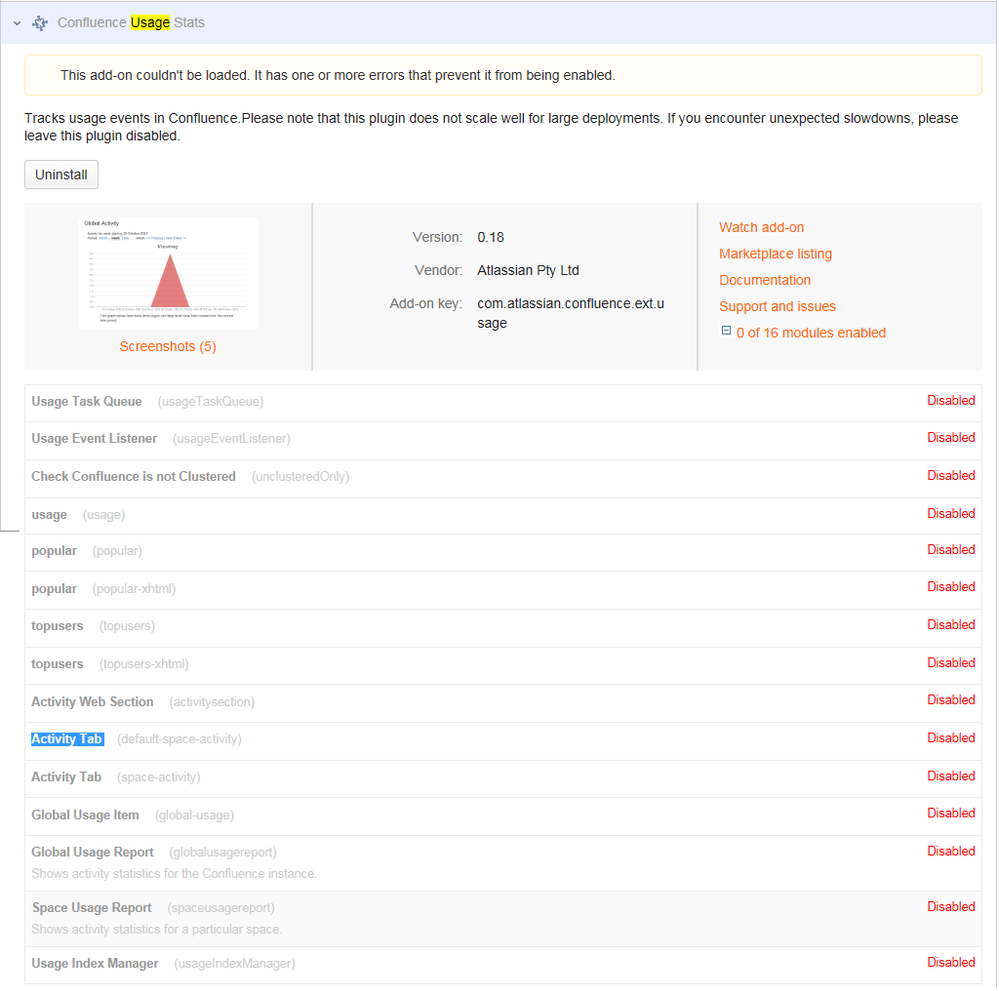The width and height of the screenshot is (999, 991).
Task: Click the activity statistics for Confluence instance description
Action: pos(174,874)
